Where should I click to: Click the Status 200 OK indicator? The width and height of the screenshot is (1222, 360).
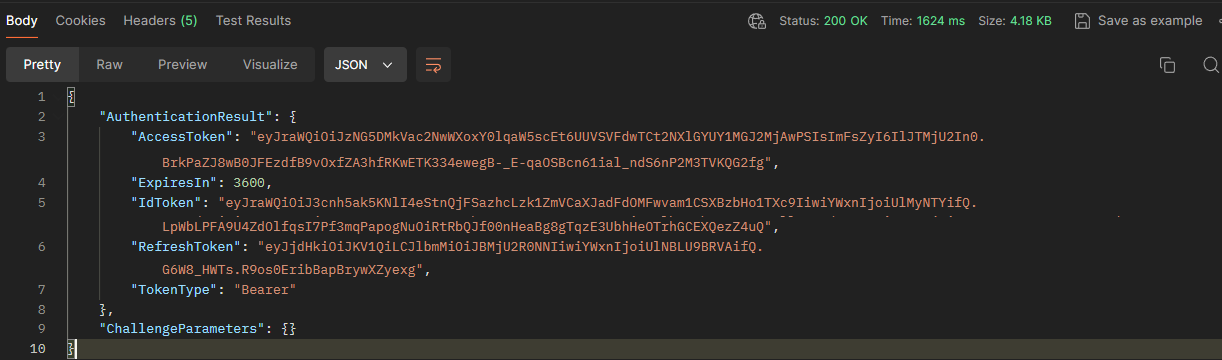point(823,20)
